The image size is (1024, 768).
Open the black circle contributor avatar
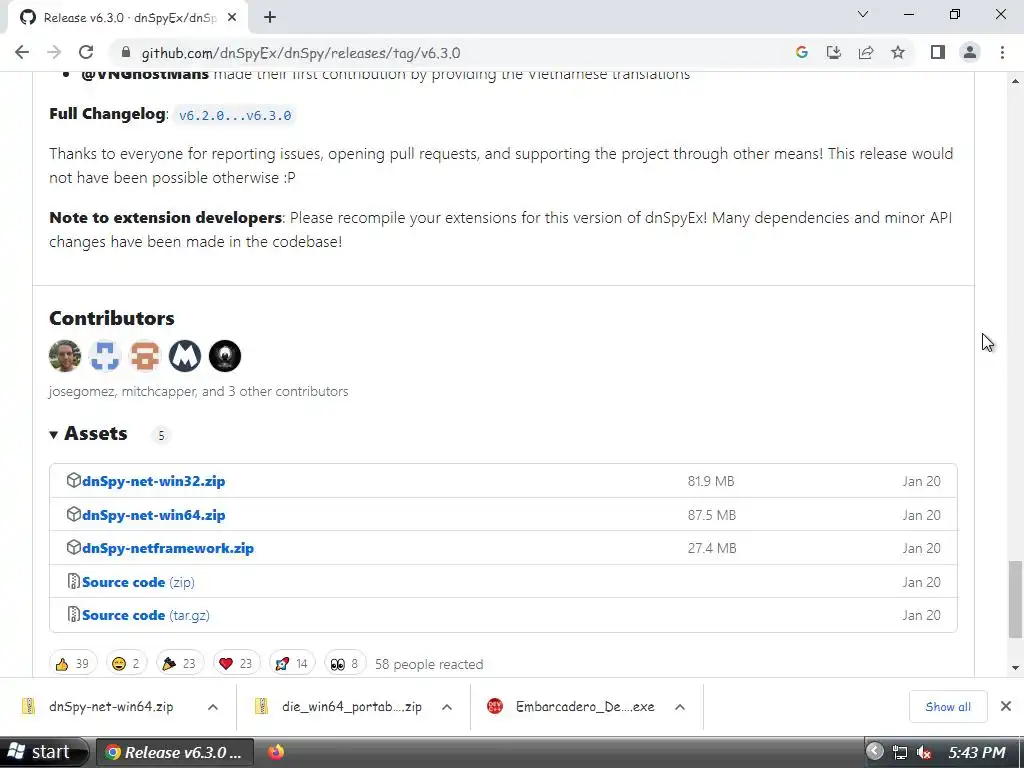(x=225, y=356)
